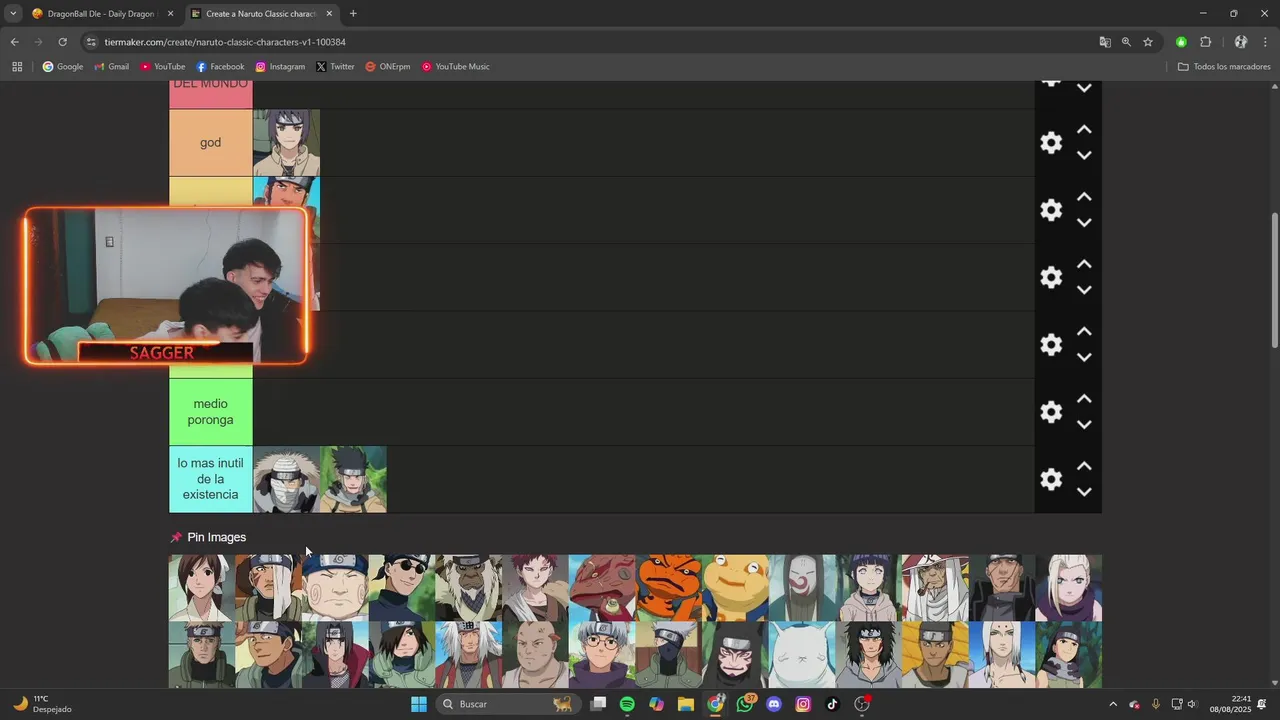The image size is (1280, 720).
Task: Pick yellow toad Gamatatsu from the pool
Action: point(735,588)
